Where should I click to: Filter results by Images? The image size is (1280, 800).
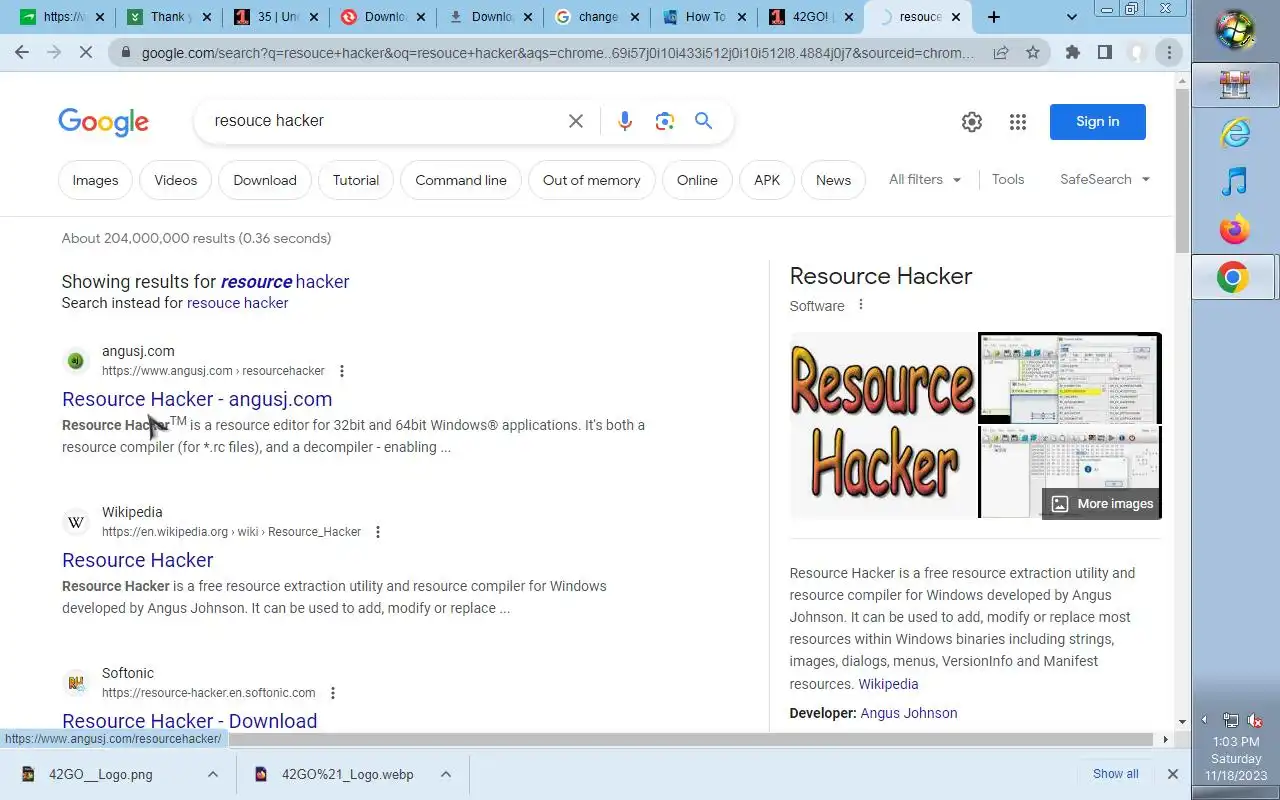point(96,180)
